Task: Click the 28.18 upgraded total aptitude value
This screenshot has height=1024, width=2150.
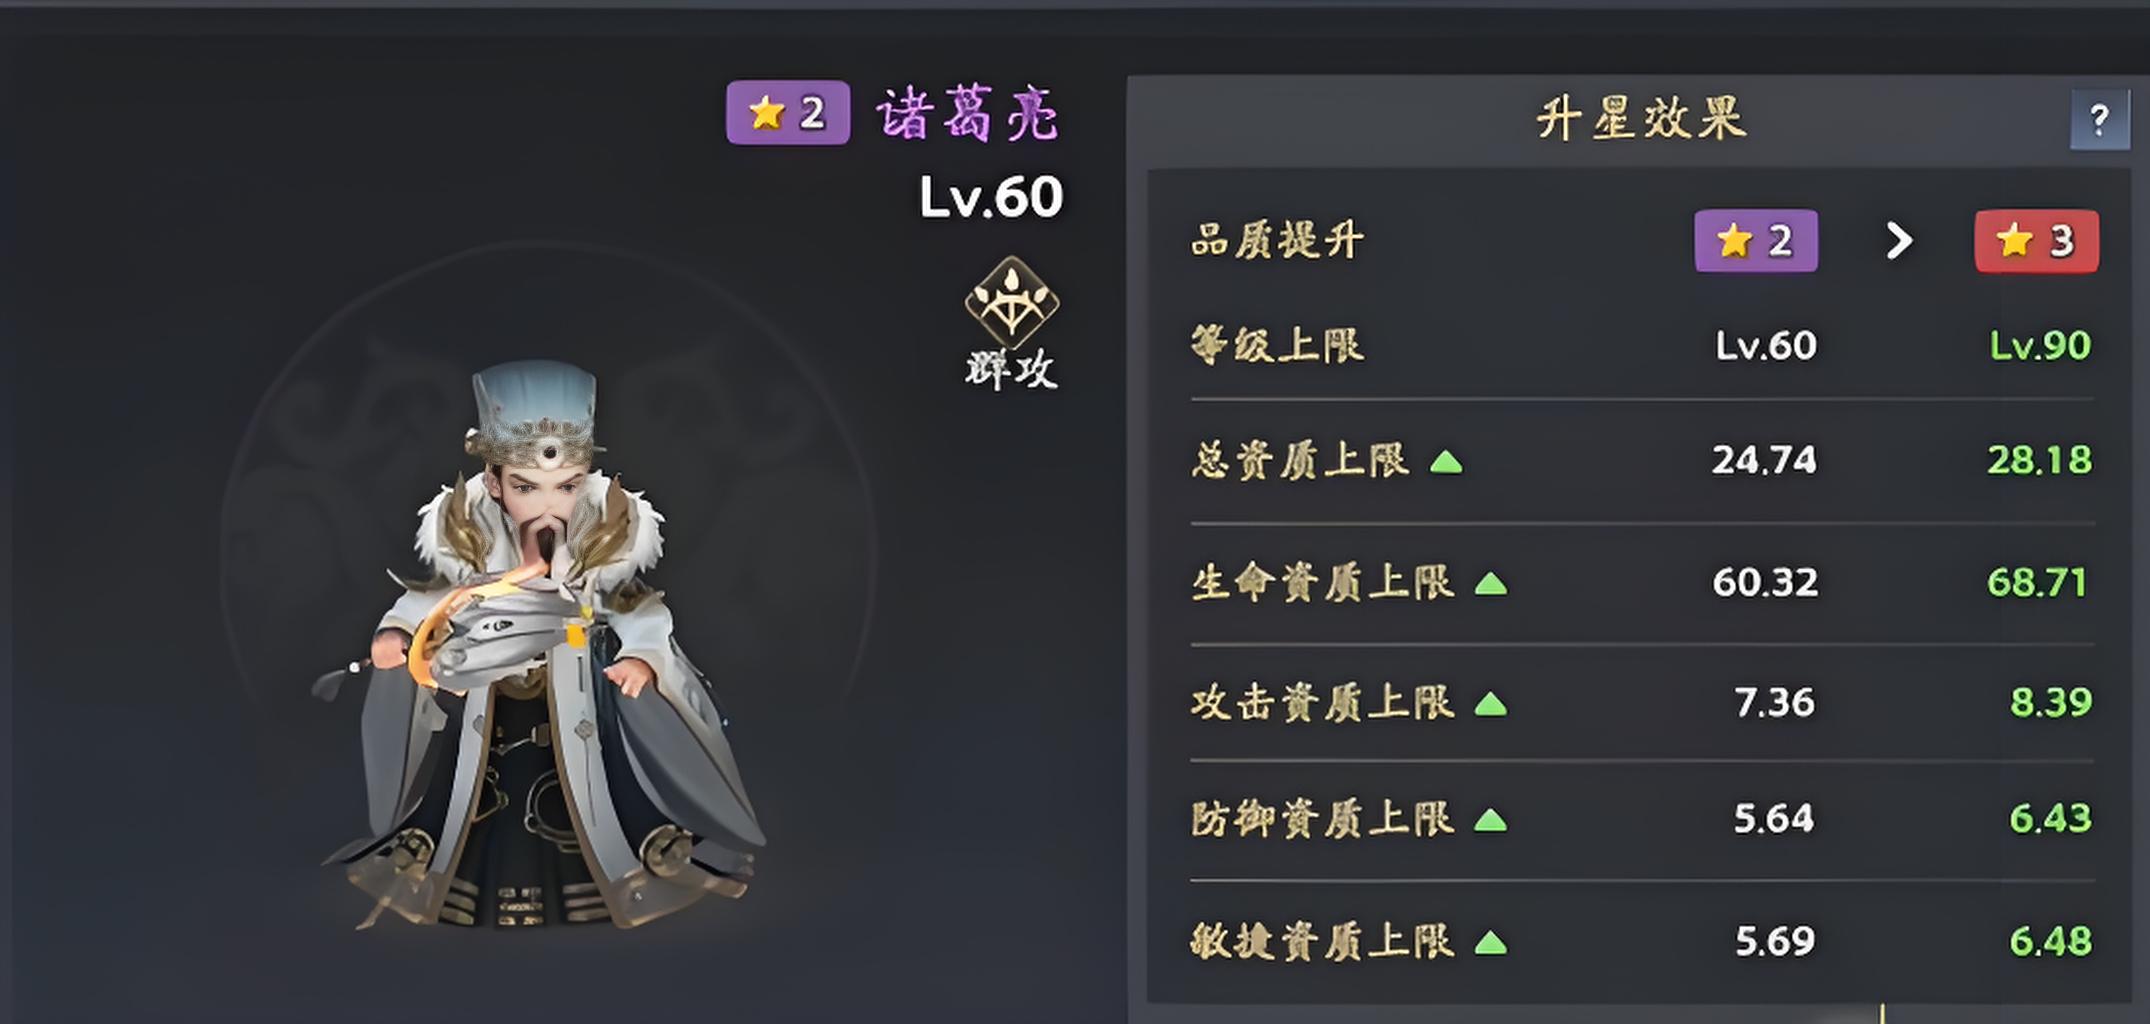Action: pos(2039,460)
